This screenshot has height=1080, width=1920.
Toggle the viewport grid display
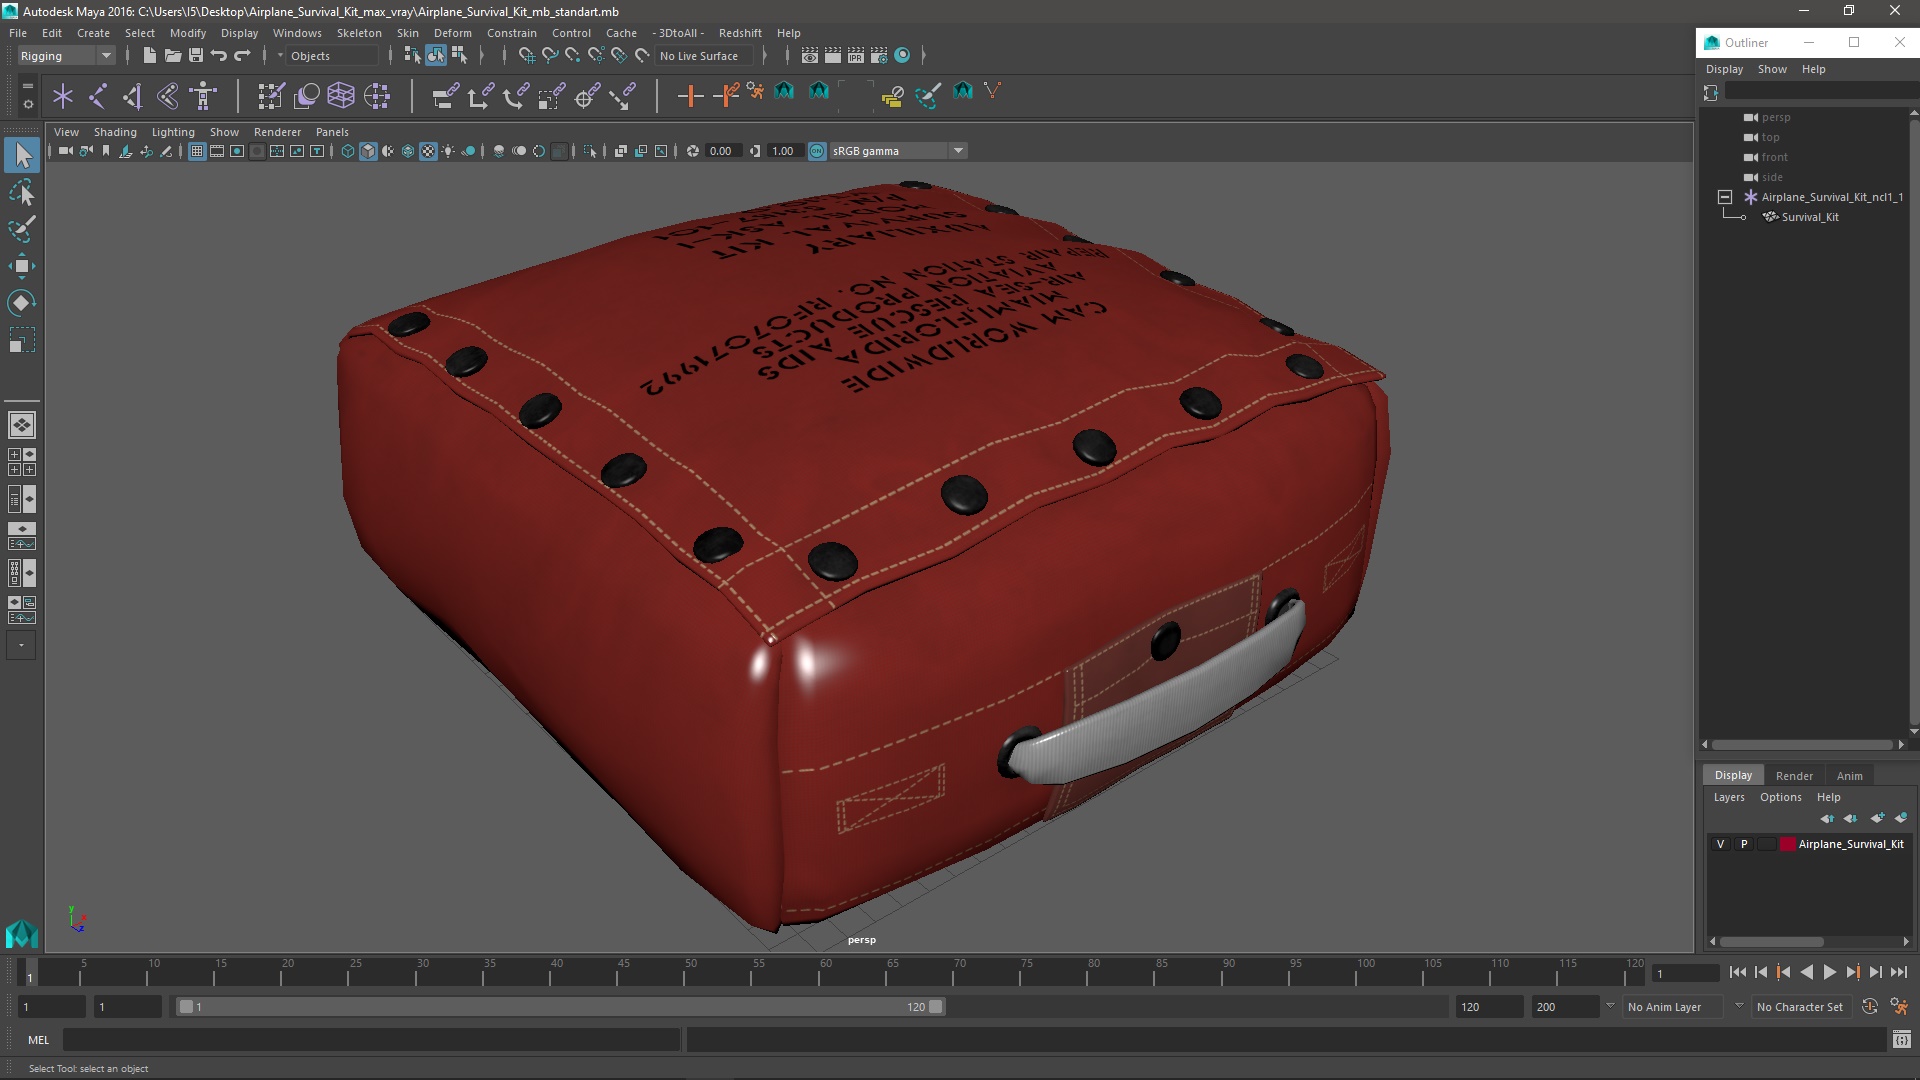tap(197, 151)
